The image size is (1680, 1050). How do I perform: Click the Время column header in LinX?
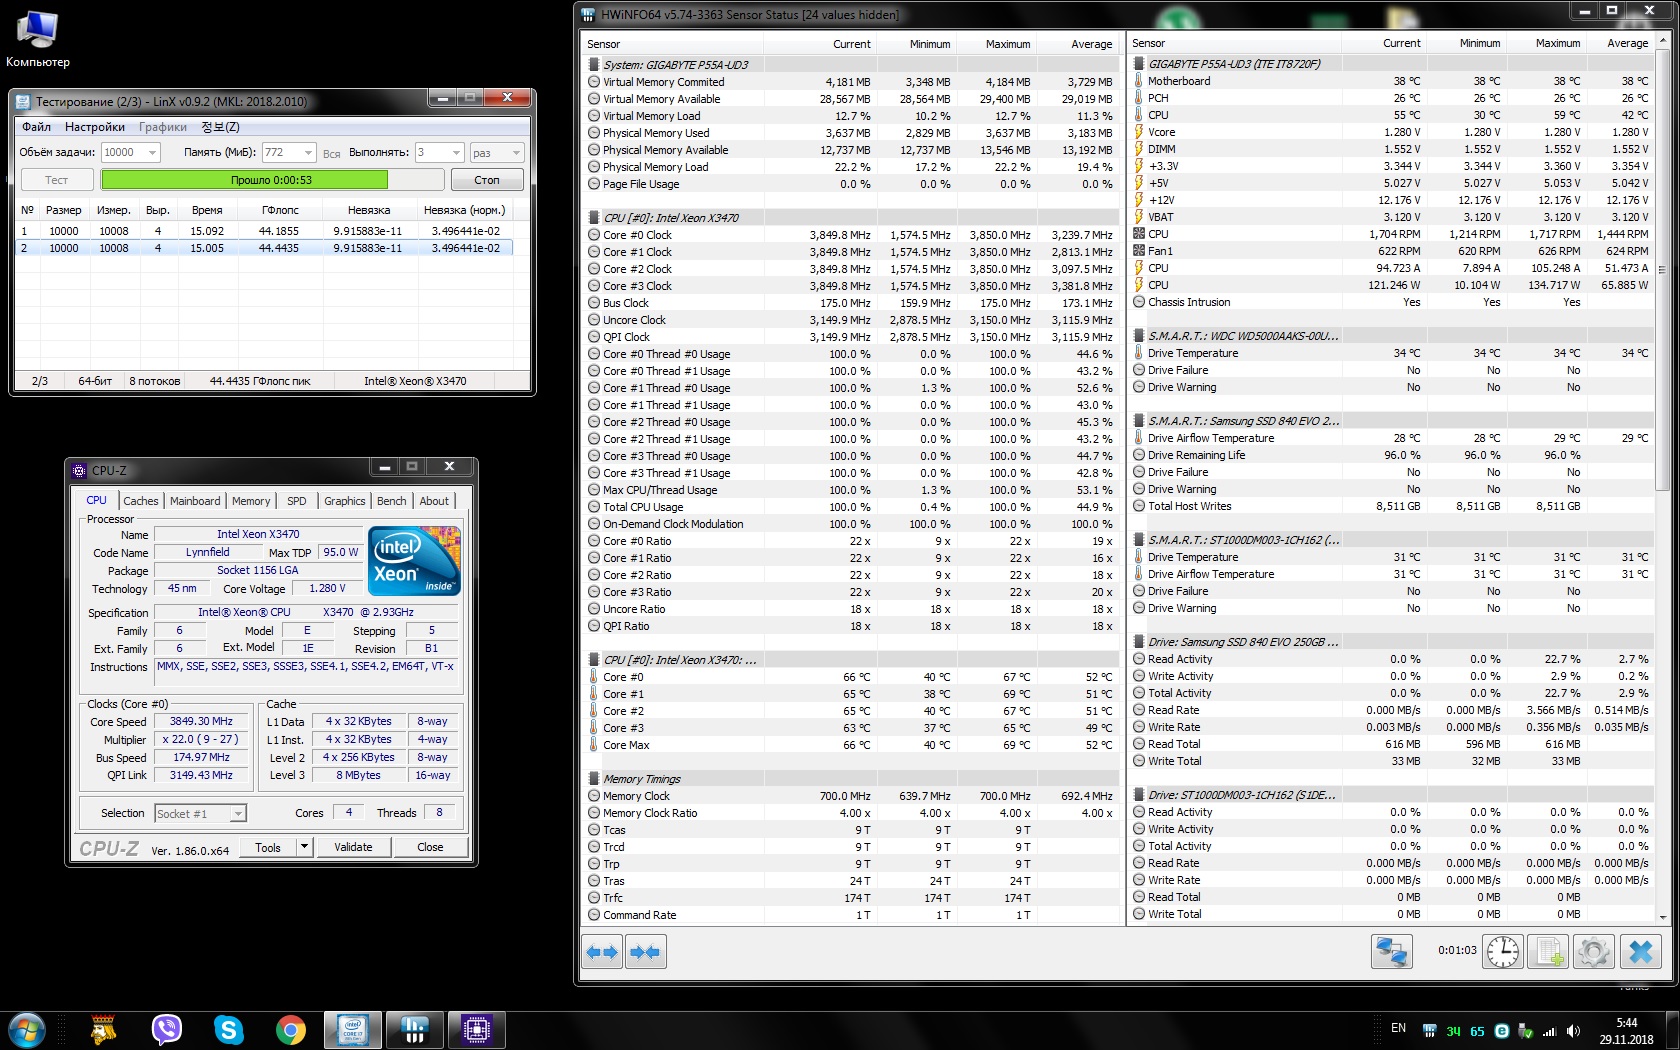207,210
